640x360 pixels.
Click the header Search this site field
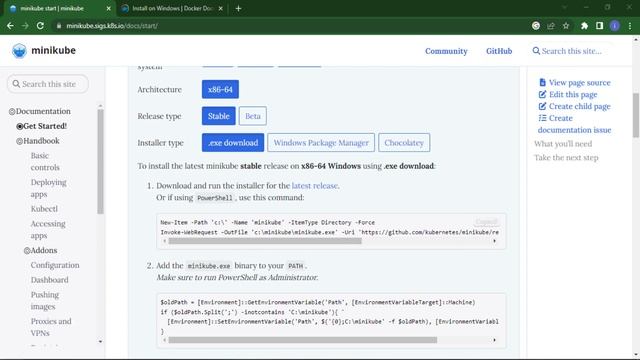[x=571, y=51]
